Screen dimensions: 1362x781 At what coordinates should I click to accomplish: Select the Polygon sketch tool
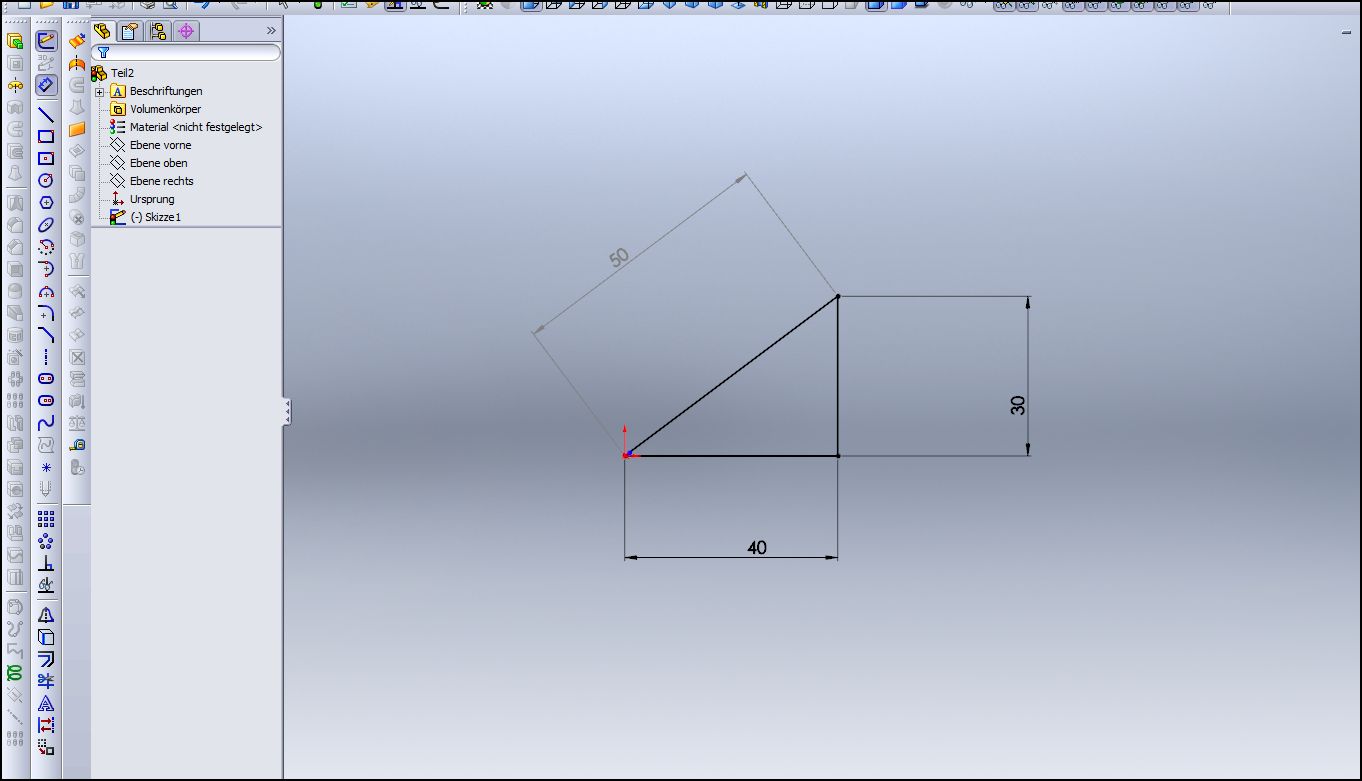point(46,202)
